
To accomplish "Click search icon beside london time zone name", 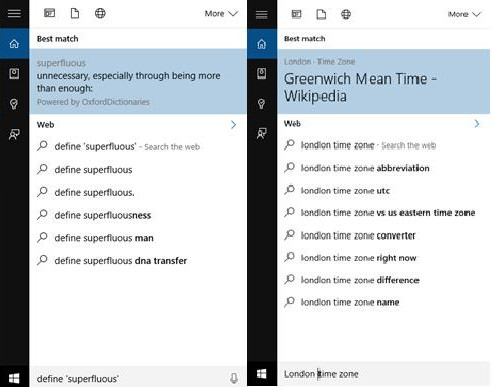I will point(290,302).
